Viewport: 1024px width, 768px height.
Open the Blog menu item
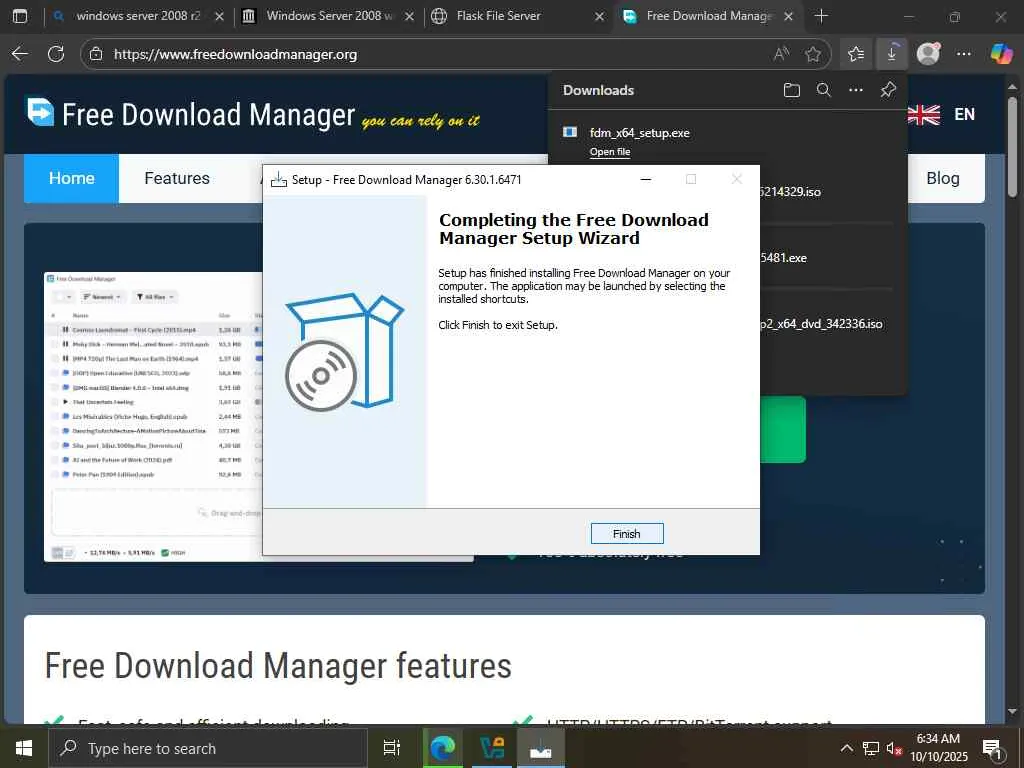tap(943, 178)
